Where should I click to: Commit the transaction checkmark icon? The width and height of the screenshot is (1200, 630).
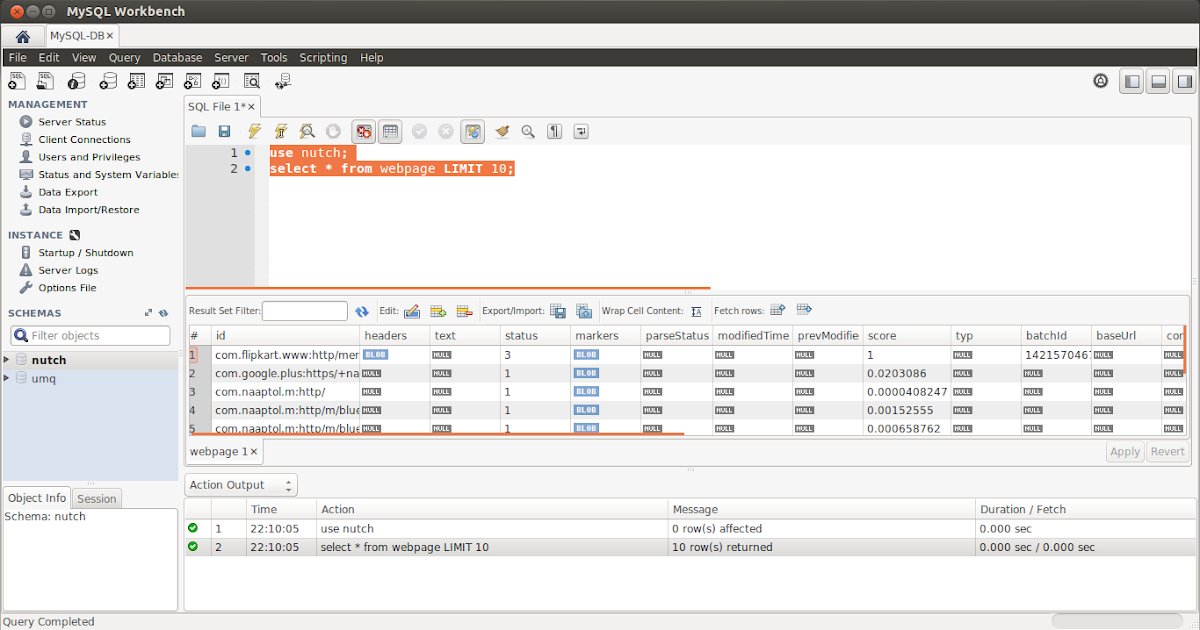point(419,131)
